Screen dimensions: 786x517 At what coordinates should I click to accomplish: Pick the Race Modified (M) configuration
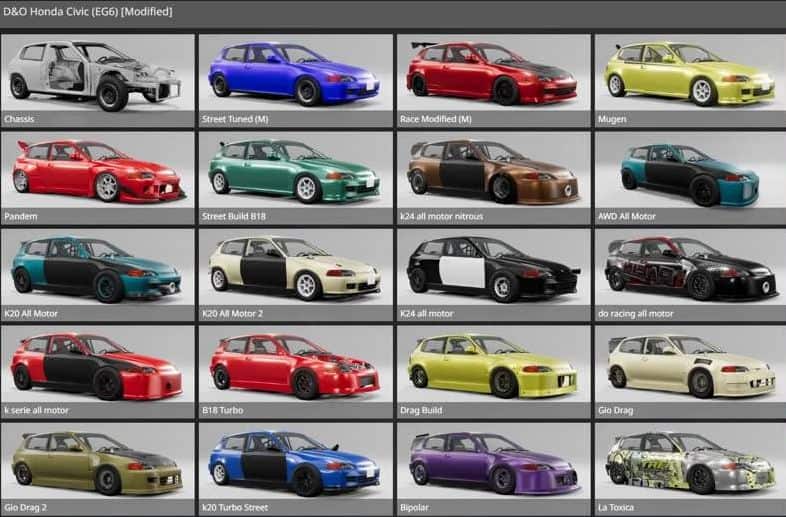493,76
